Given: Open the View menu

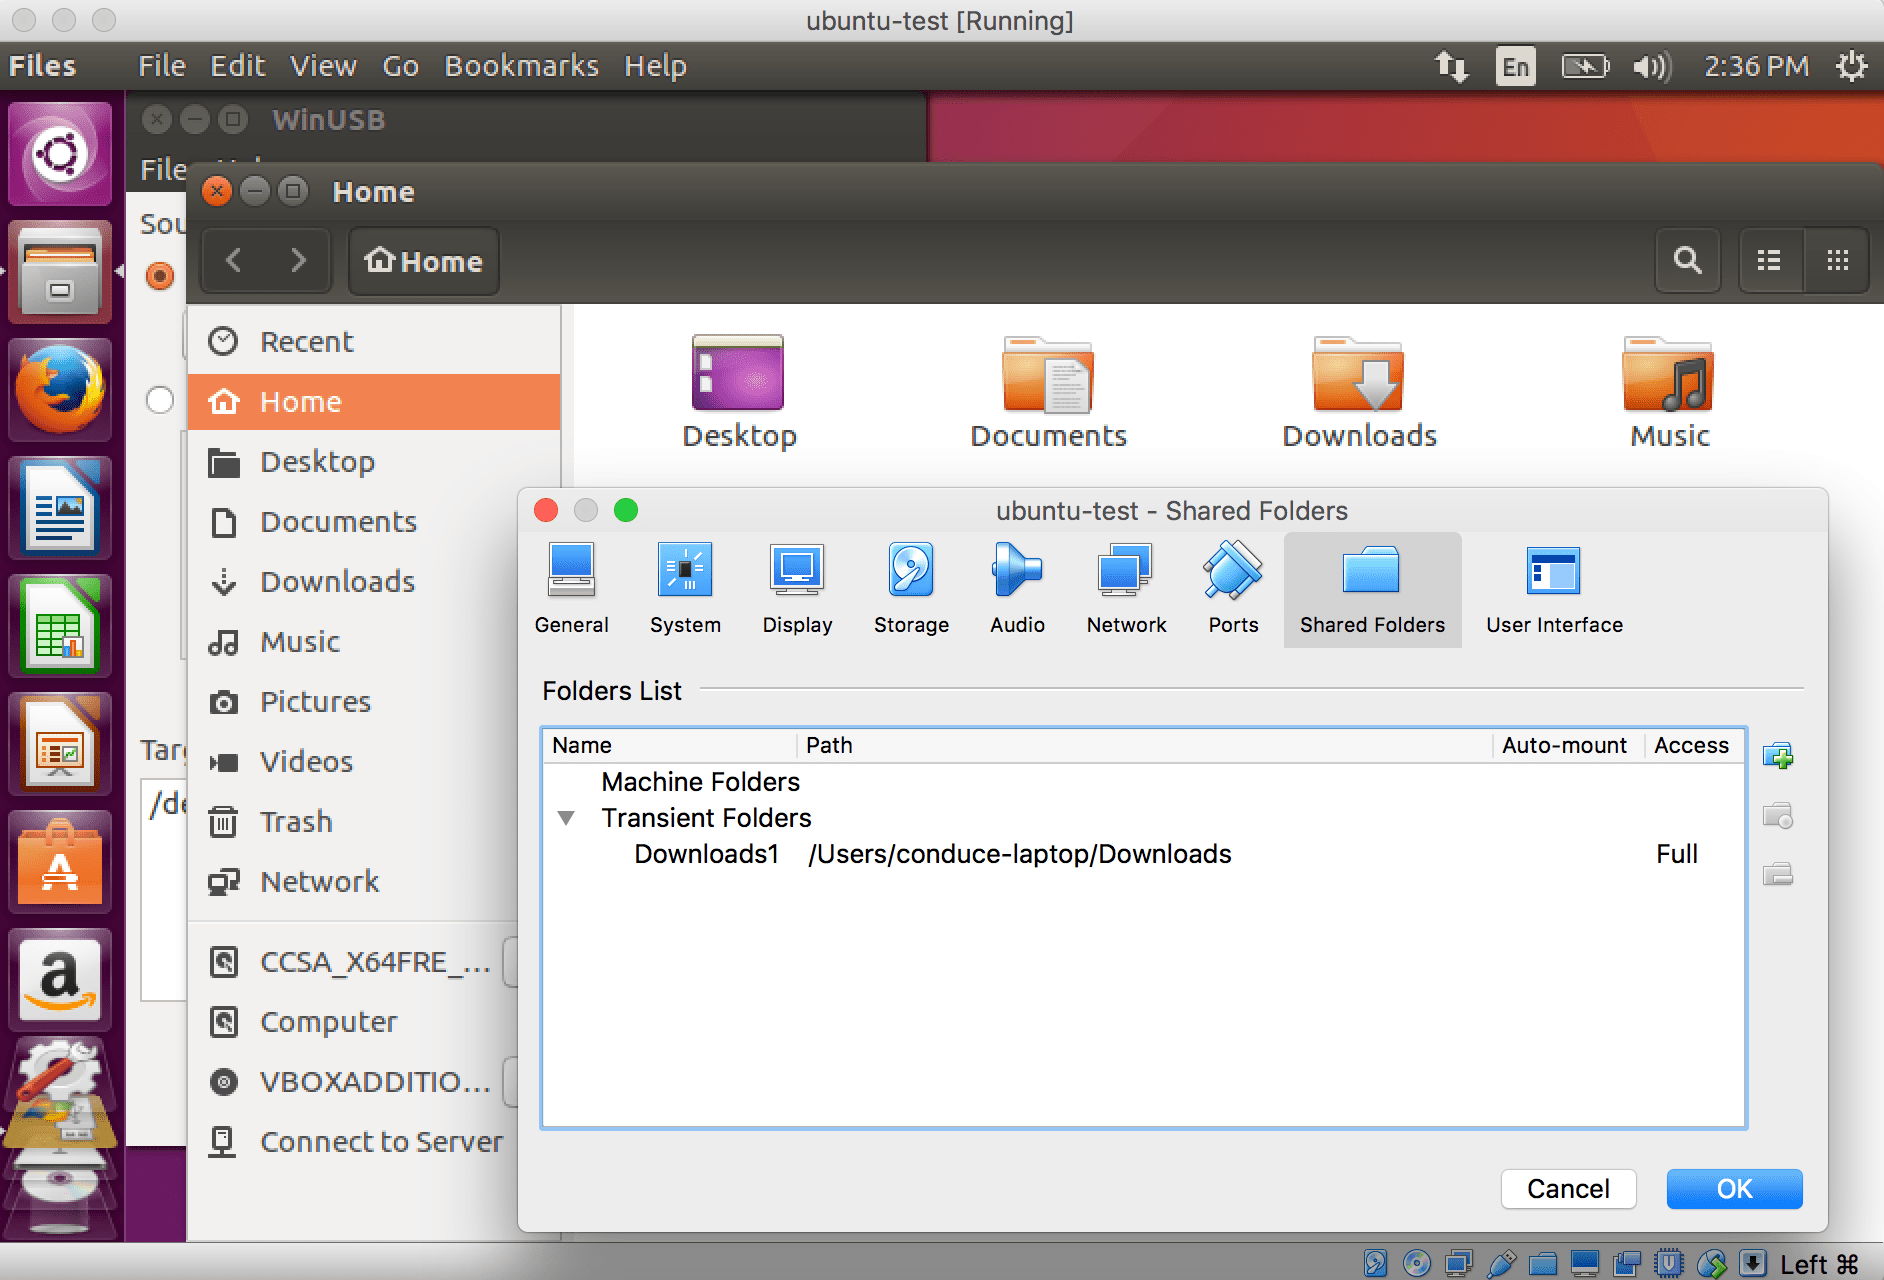Looking at the screenshot, I should 323,66.
